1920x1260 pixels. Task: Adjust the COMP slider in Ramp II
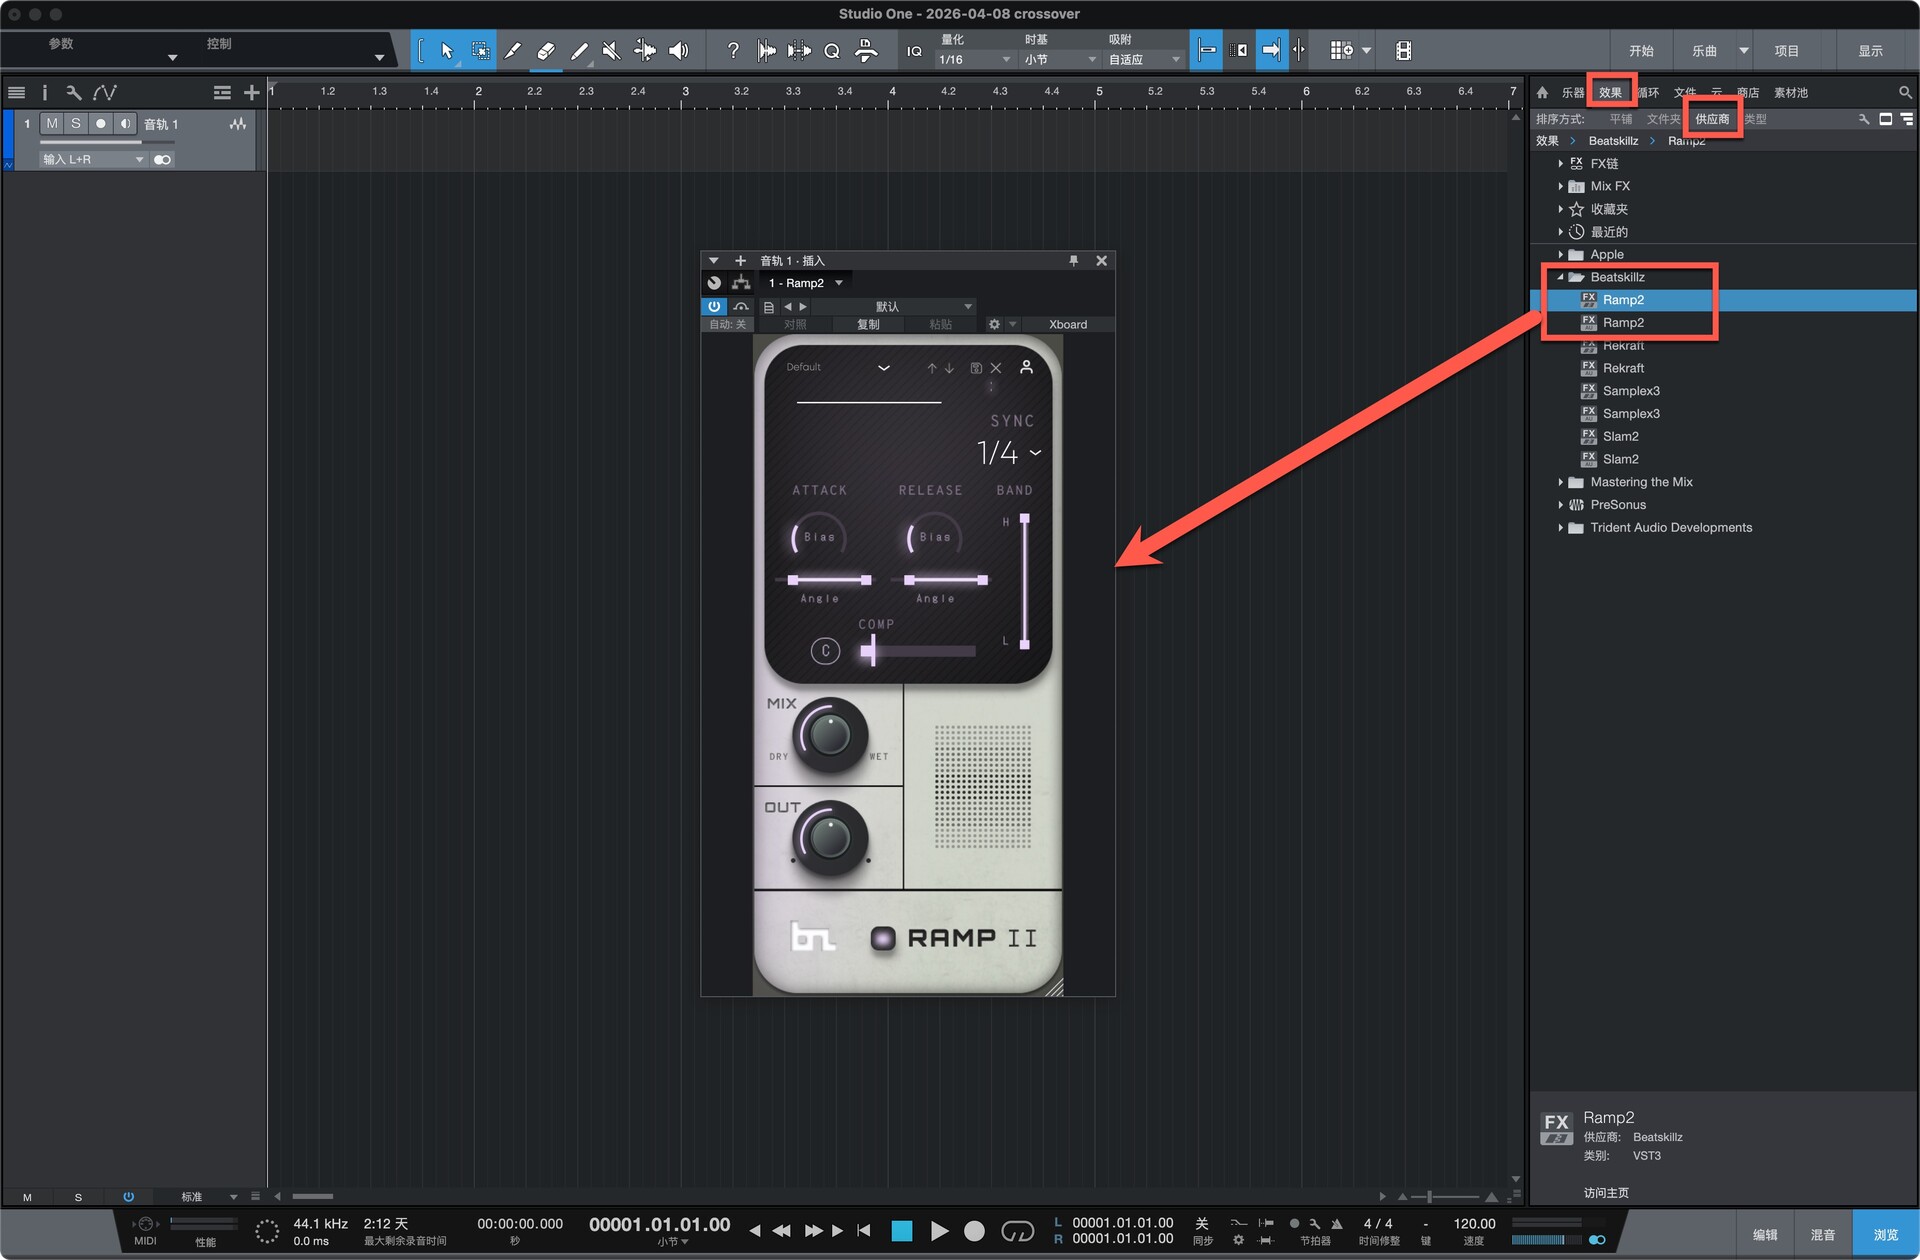point(919,651)
